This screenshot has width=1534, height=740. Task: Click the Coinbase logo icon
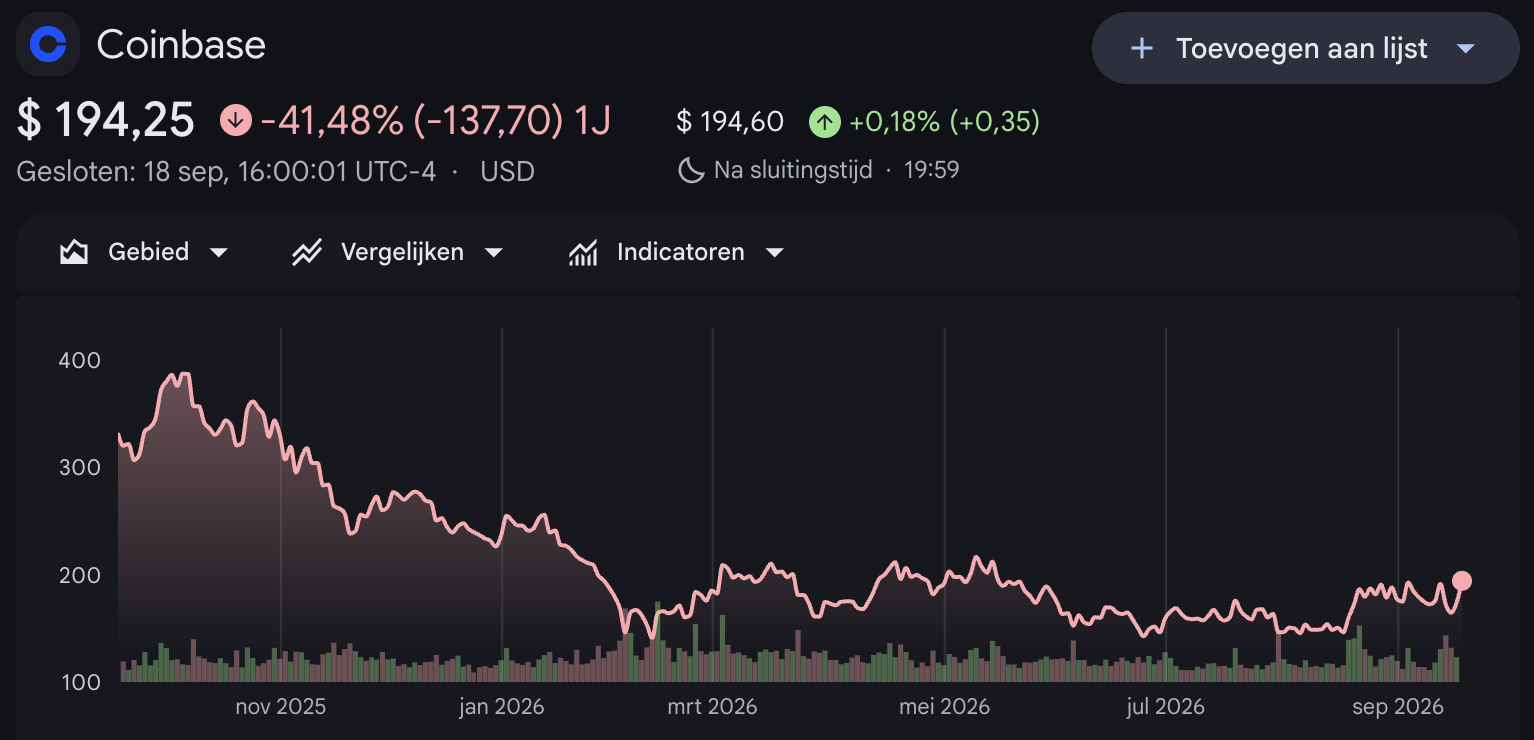48,44
